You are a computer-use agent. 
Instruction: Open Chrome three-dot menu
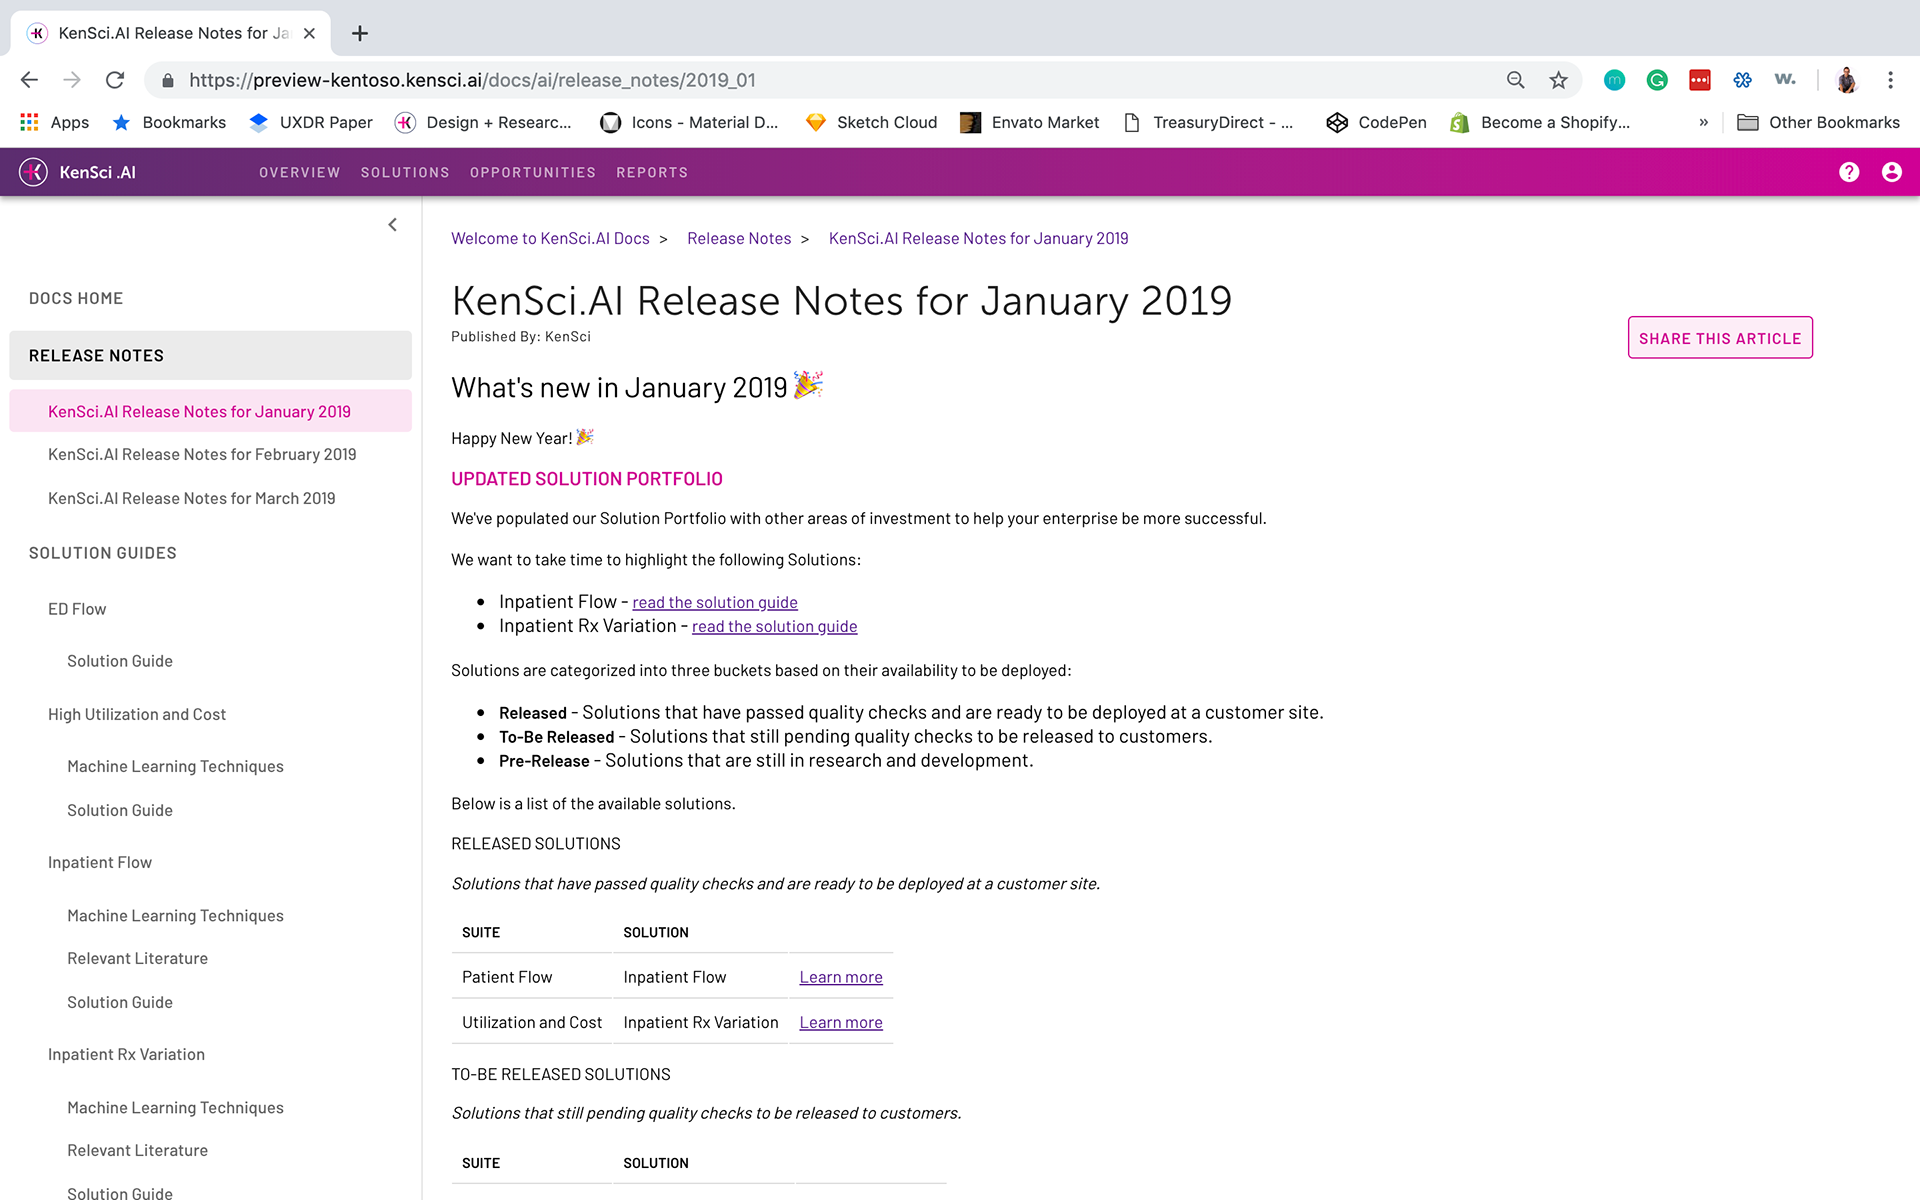tap(1890, 80)
